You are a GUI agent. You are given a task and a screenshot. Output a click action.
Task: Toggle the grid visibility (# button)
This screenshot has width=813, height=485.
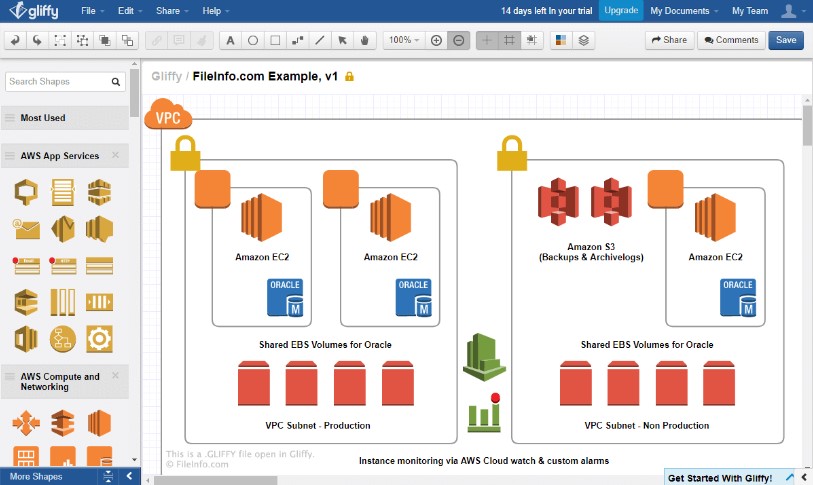click(509, 40)
